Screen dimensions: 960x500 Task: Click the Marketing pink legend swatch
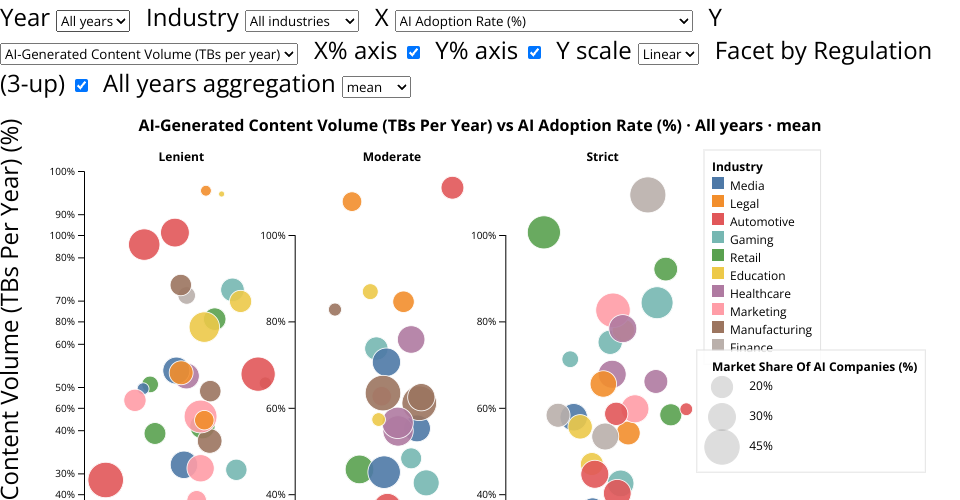tap(718, 311)
